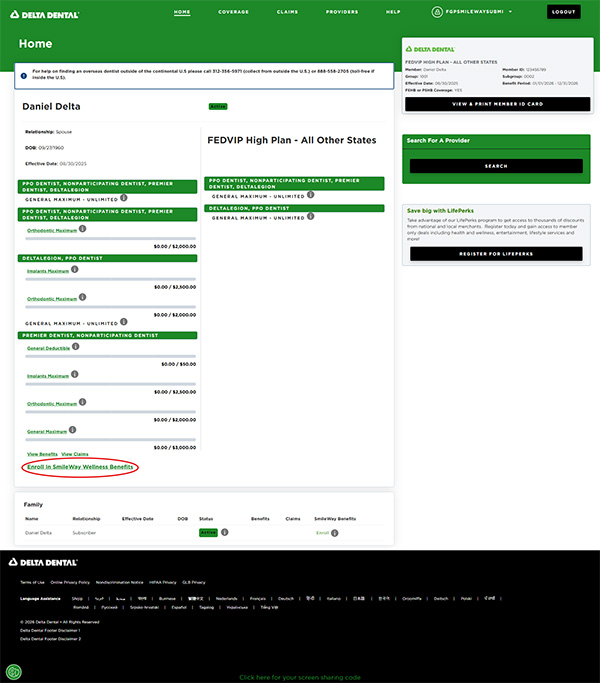Click the Save big with LifePerks heading
This screenshot has width=600, height=683.
point(441,211)
